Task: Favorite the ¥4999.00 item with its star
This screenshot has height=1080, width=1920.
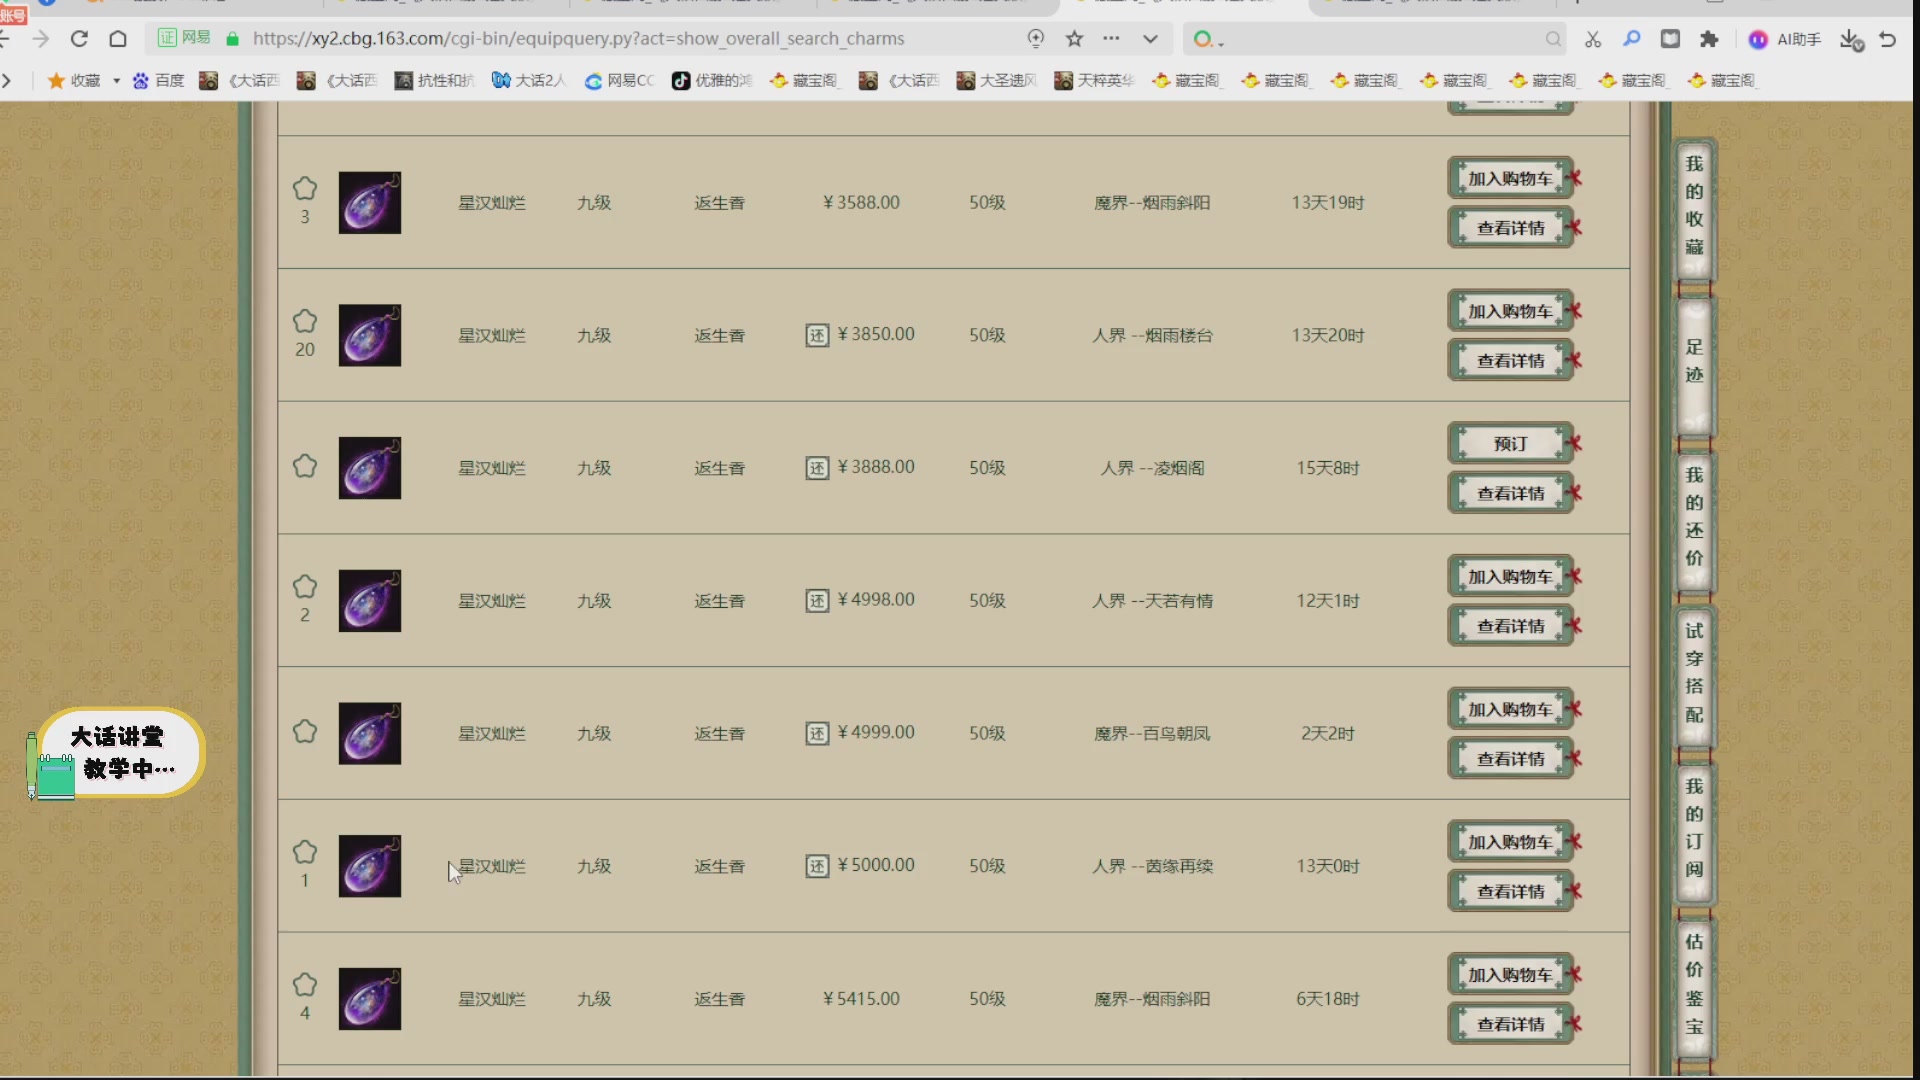Action: 305,731
